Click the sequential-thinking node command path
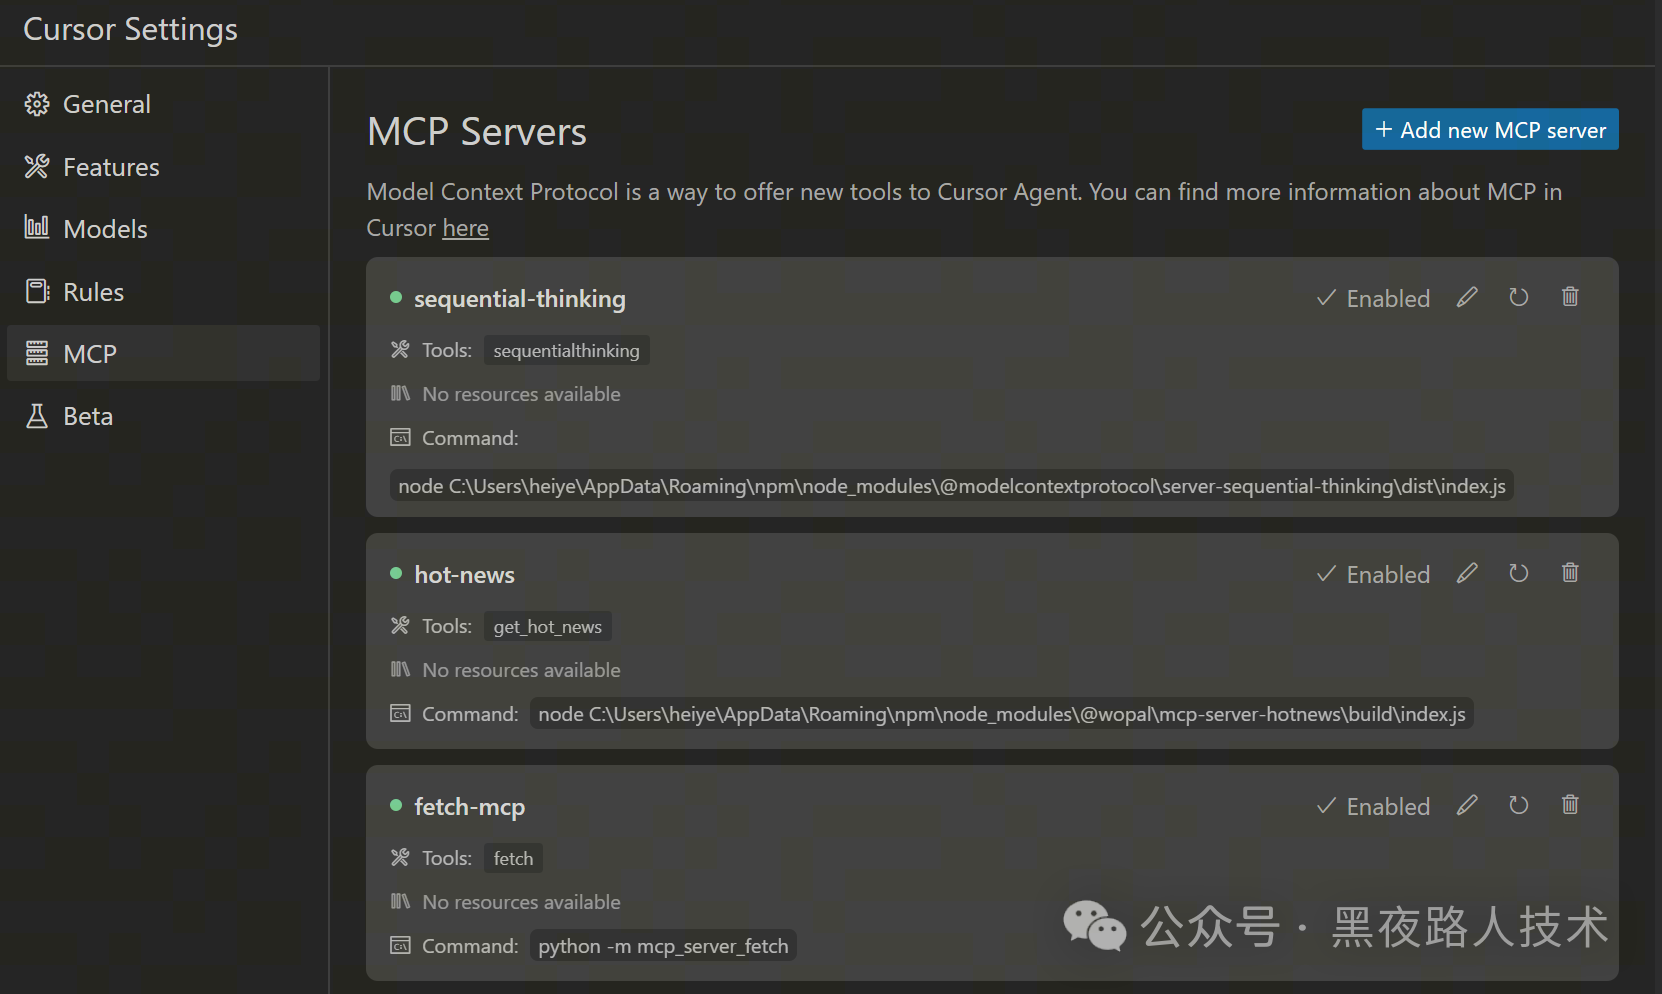Screen dimensions: 1662x994 [951, 486]
